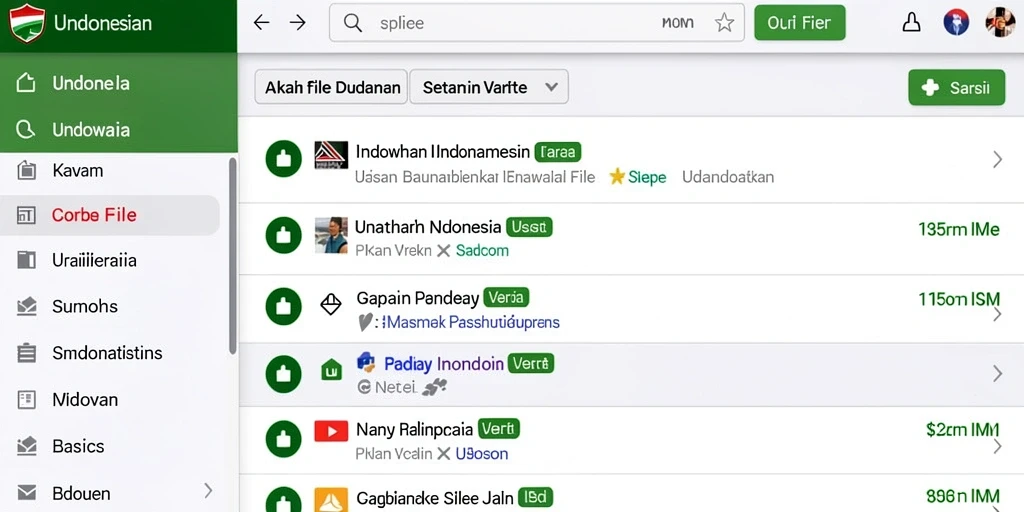The image size is (1024, 512).
Task: Click the green circle icon on Unatharh Ndonesia row
Action: tap(283, 235)
